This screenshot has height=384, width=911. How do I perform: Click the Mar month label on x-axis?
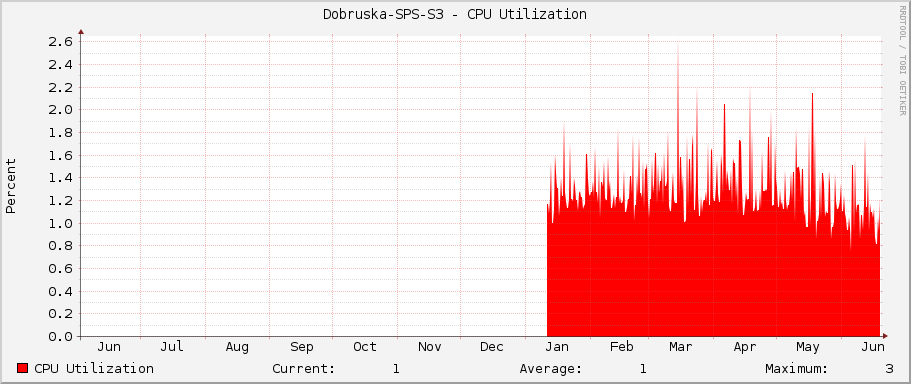[x=681, y=347]
